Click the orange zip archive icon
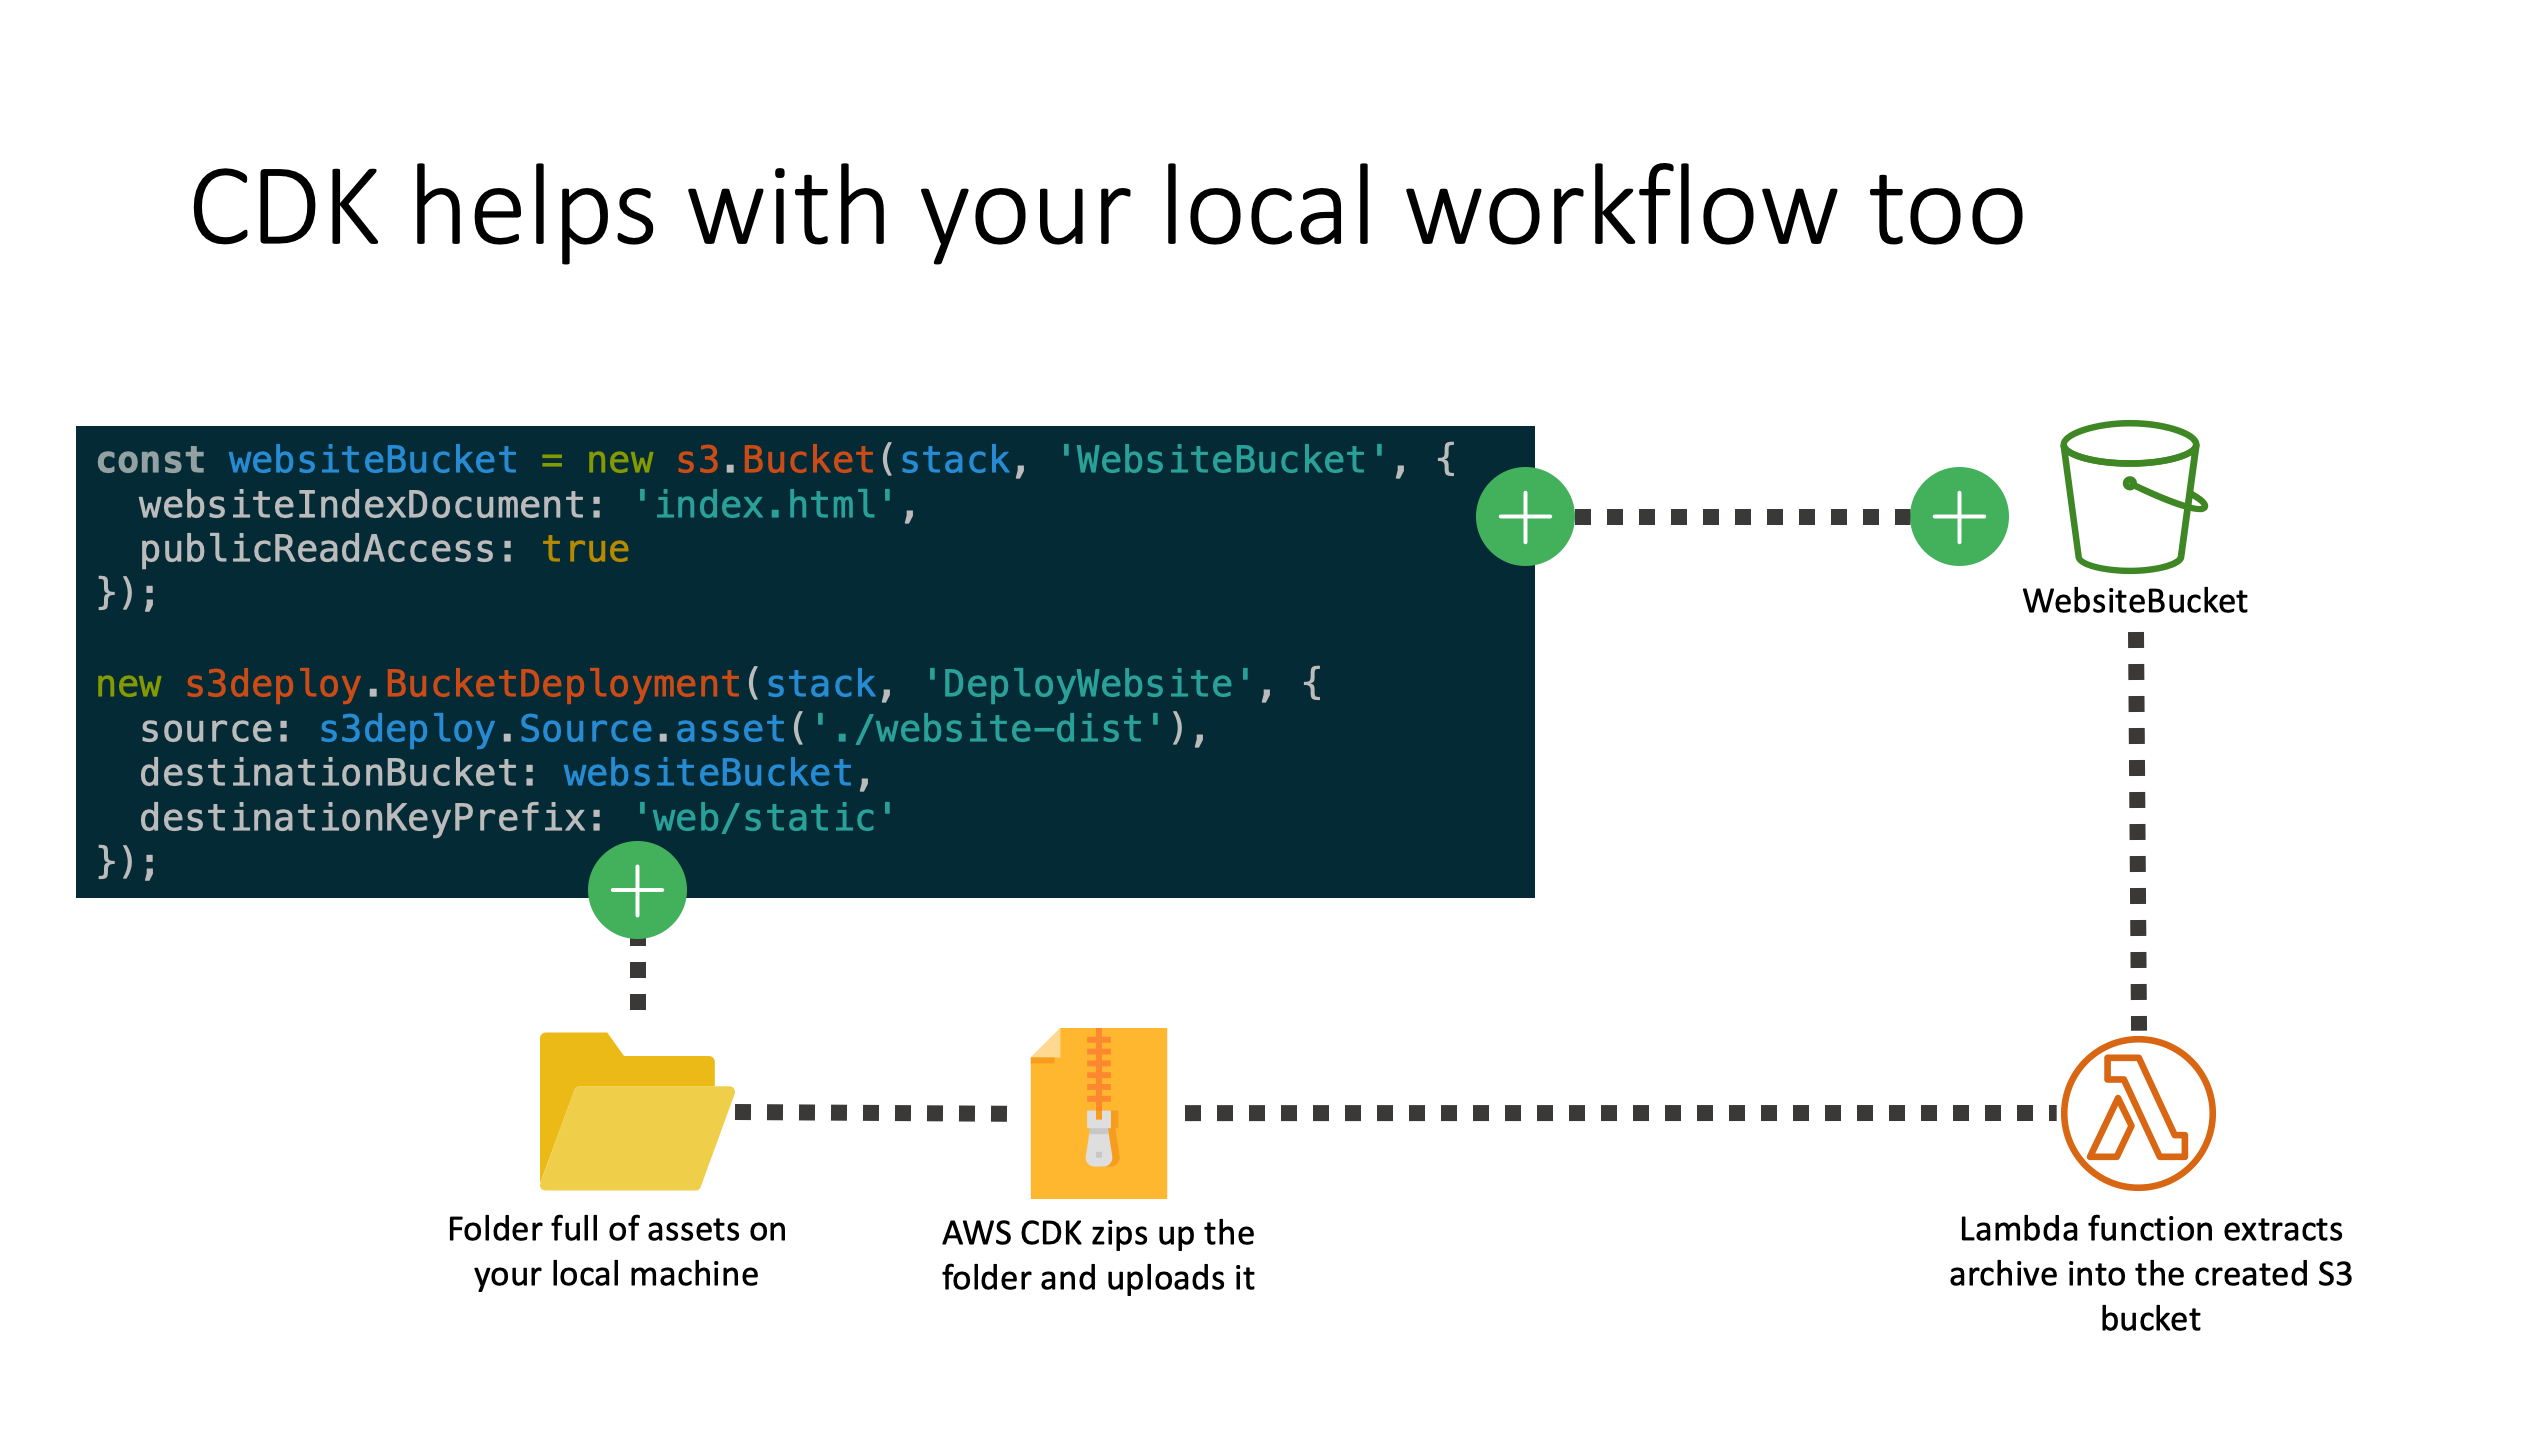The image size is (2546, 1432). [x=1098, y=1112]
